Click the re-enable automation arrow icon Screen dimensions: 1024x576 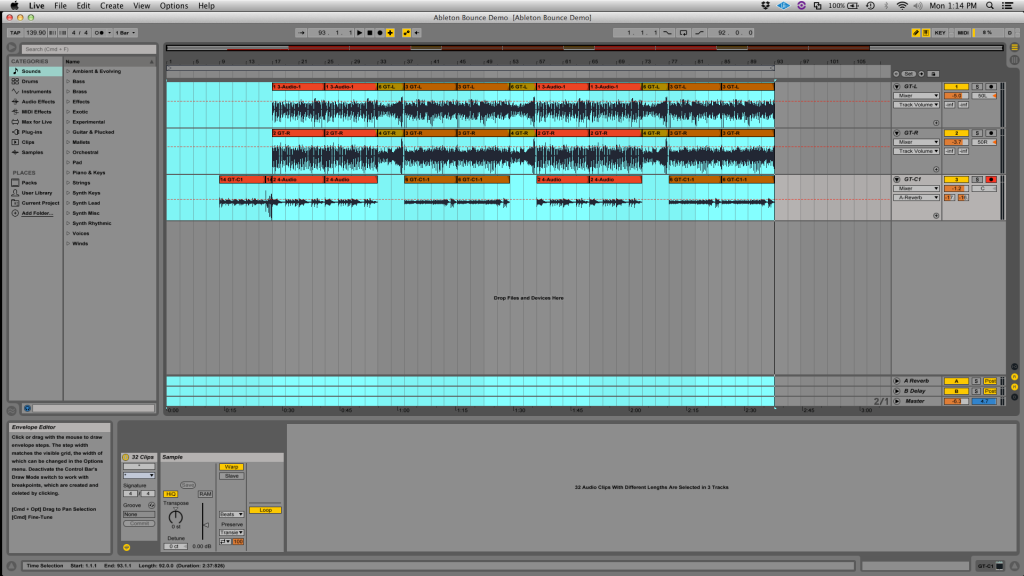417,33
